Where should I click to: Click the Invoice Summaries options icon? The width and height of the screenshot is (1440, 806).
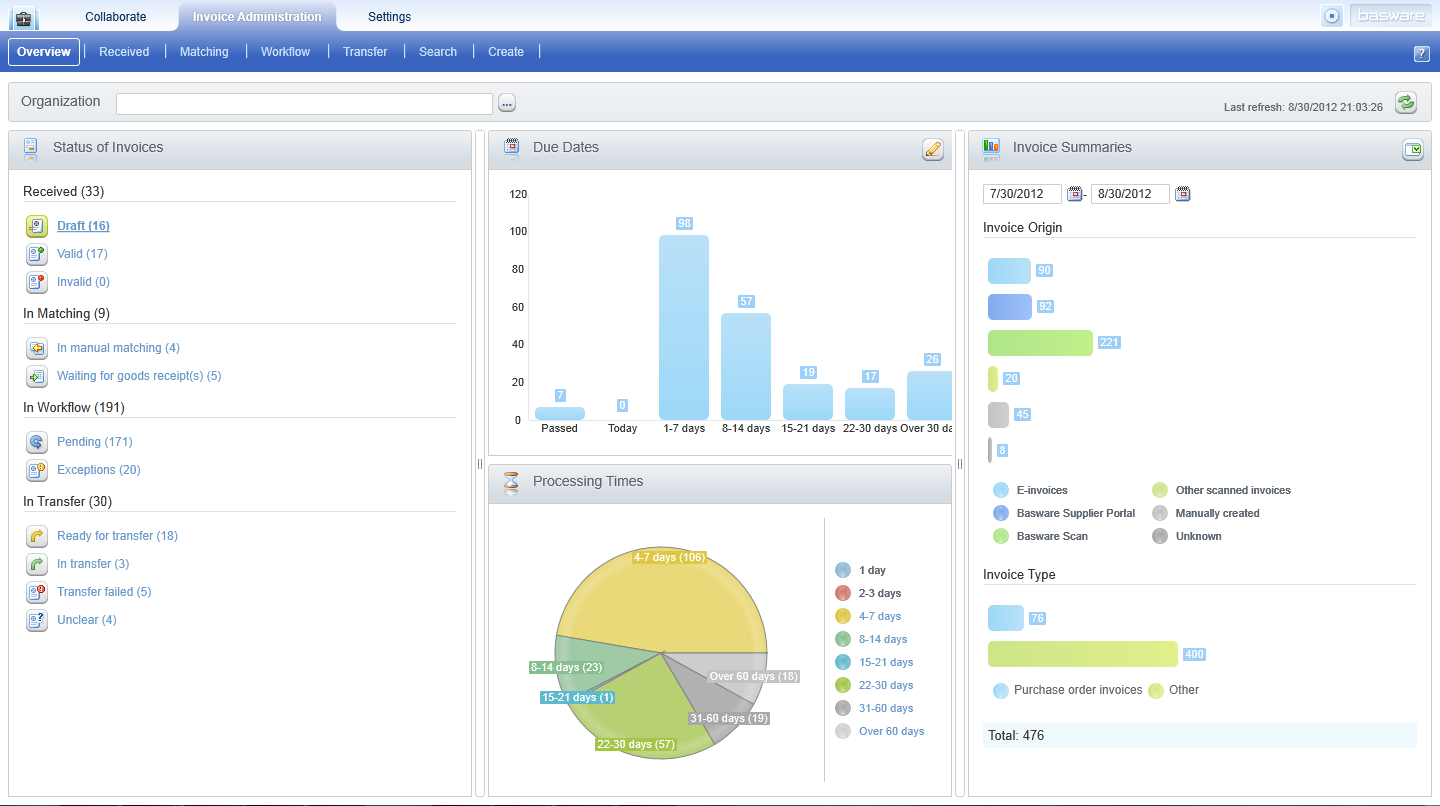[x=1413, y=150]
